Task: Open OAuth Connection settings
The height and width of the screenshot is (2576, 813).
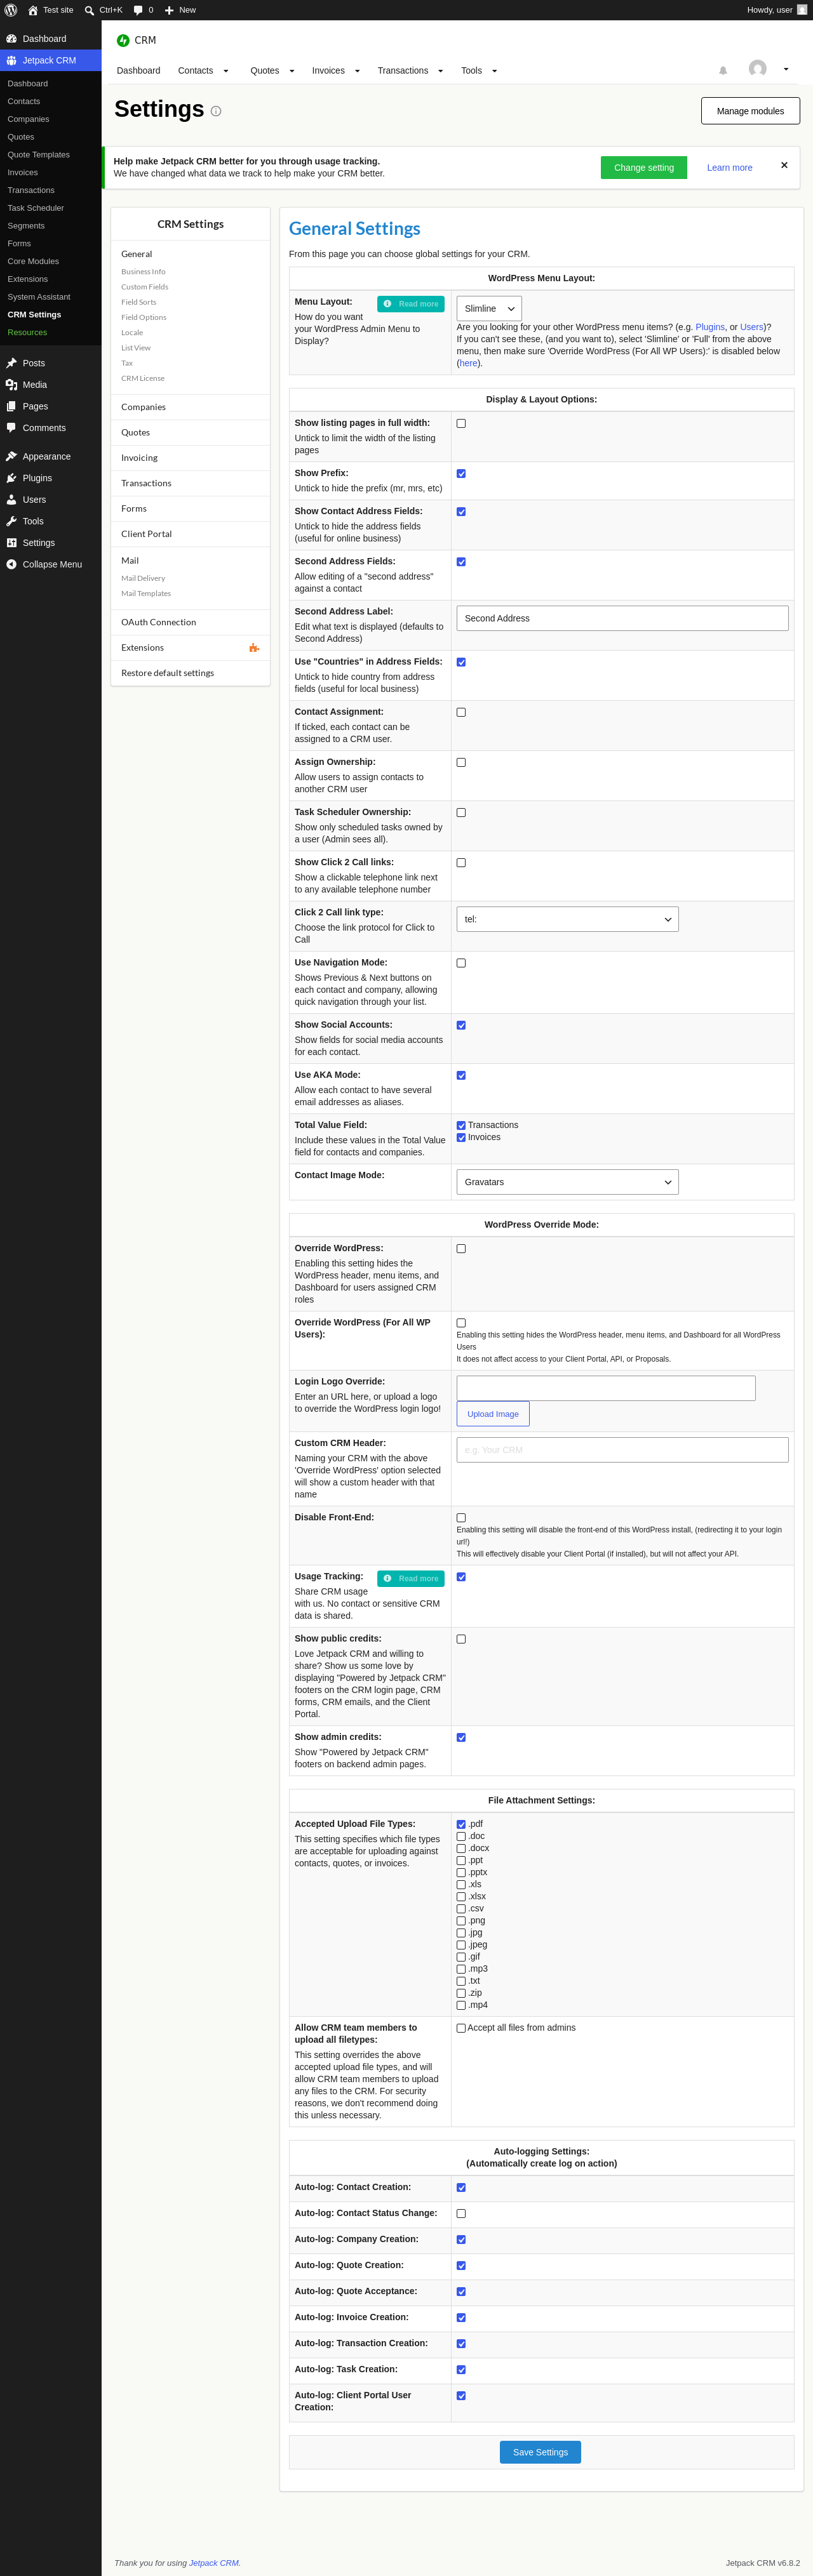Action: coord(190,622)
